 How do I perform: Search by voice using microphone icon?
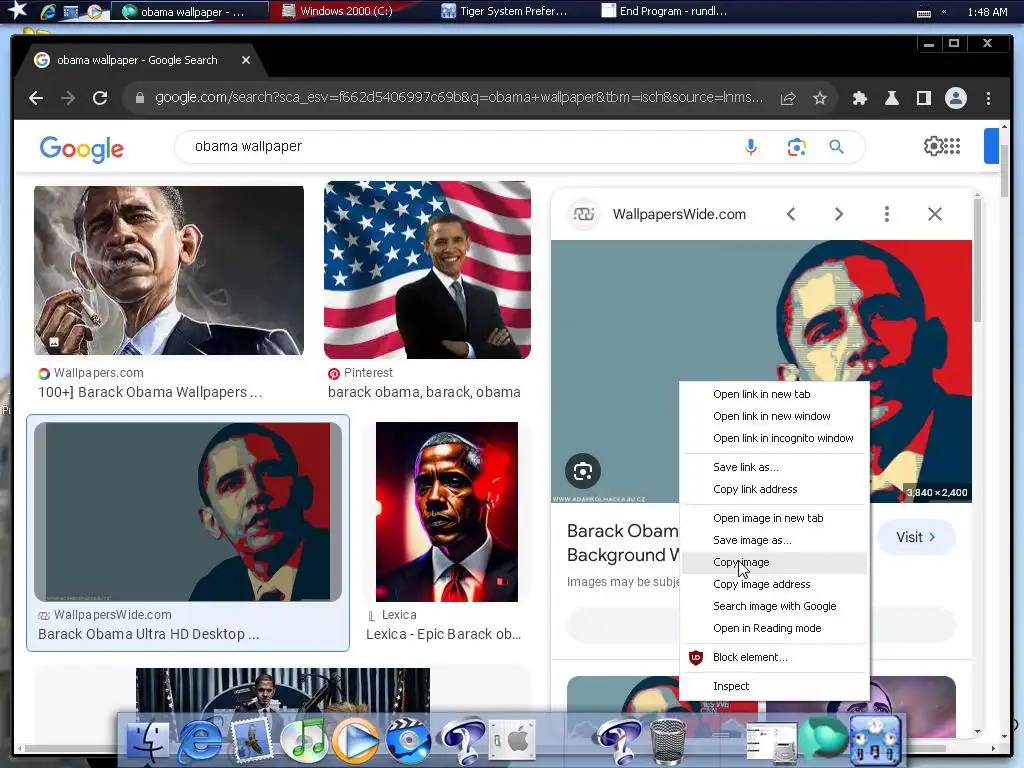coord(751,147)
